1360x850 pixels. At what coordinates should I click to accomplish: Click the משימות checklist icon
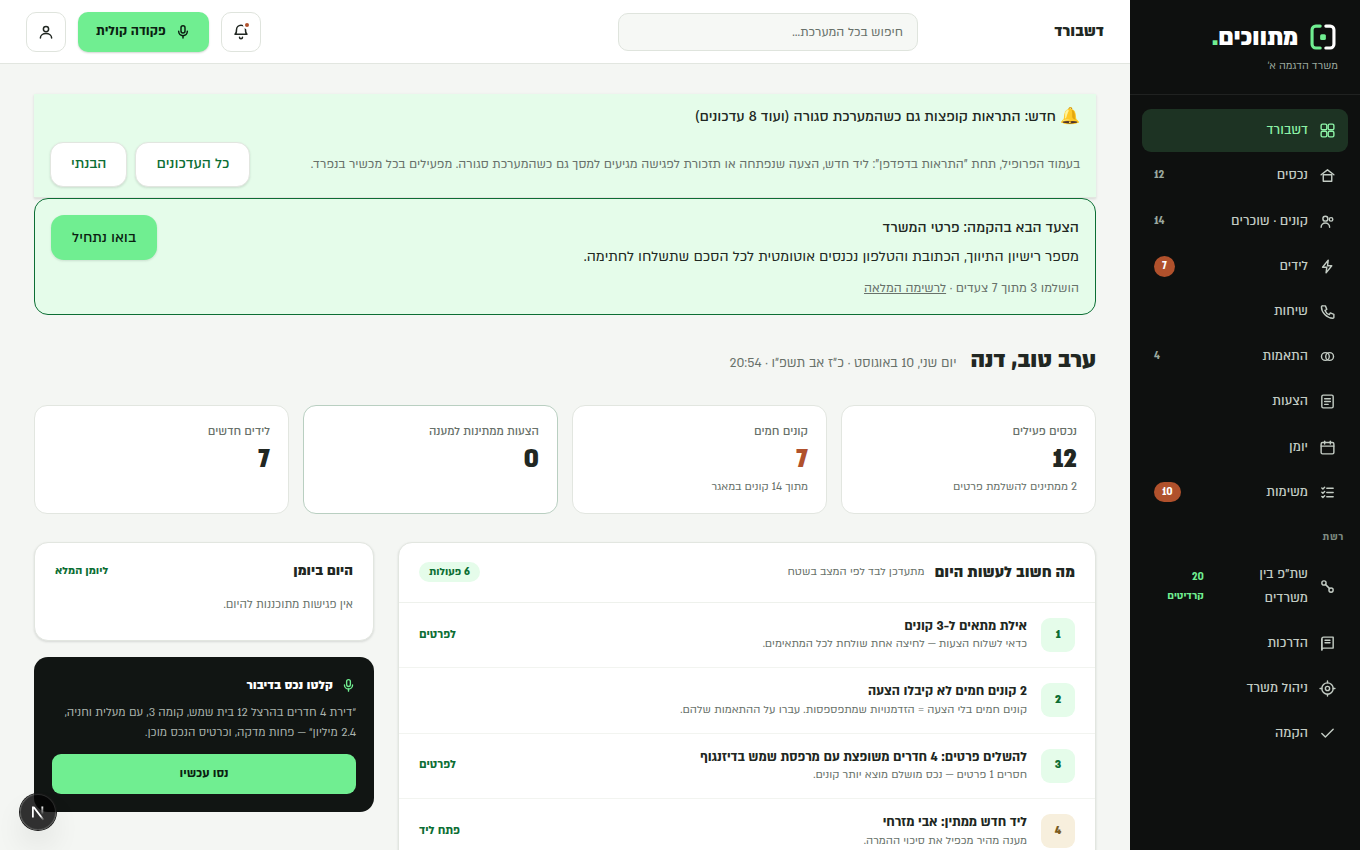click(1327, 492)
